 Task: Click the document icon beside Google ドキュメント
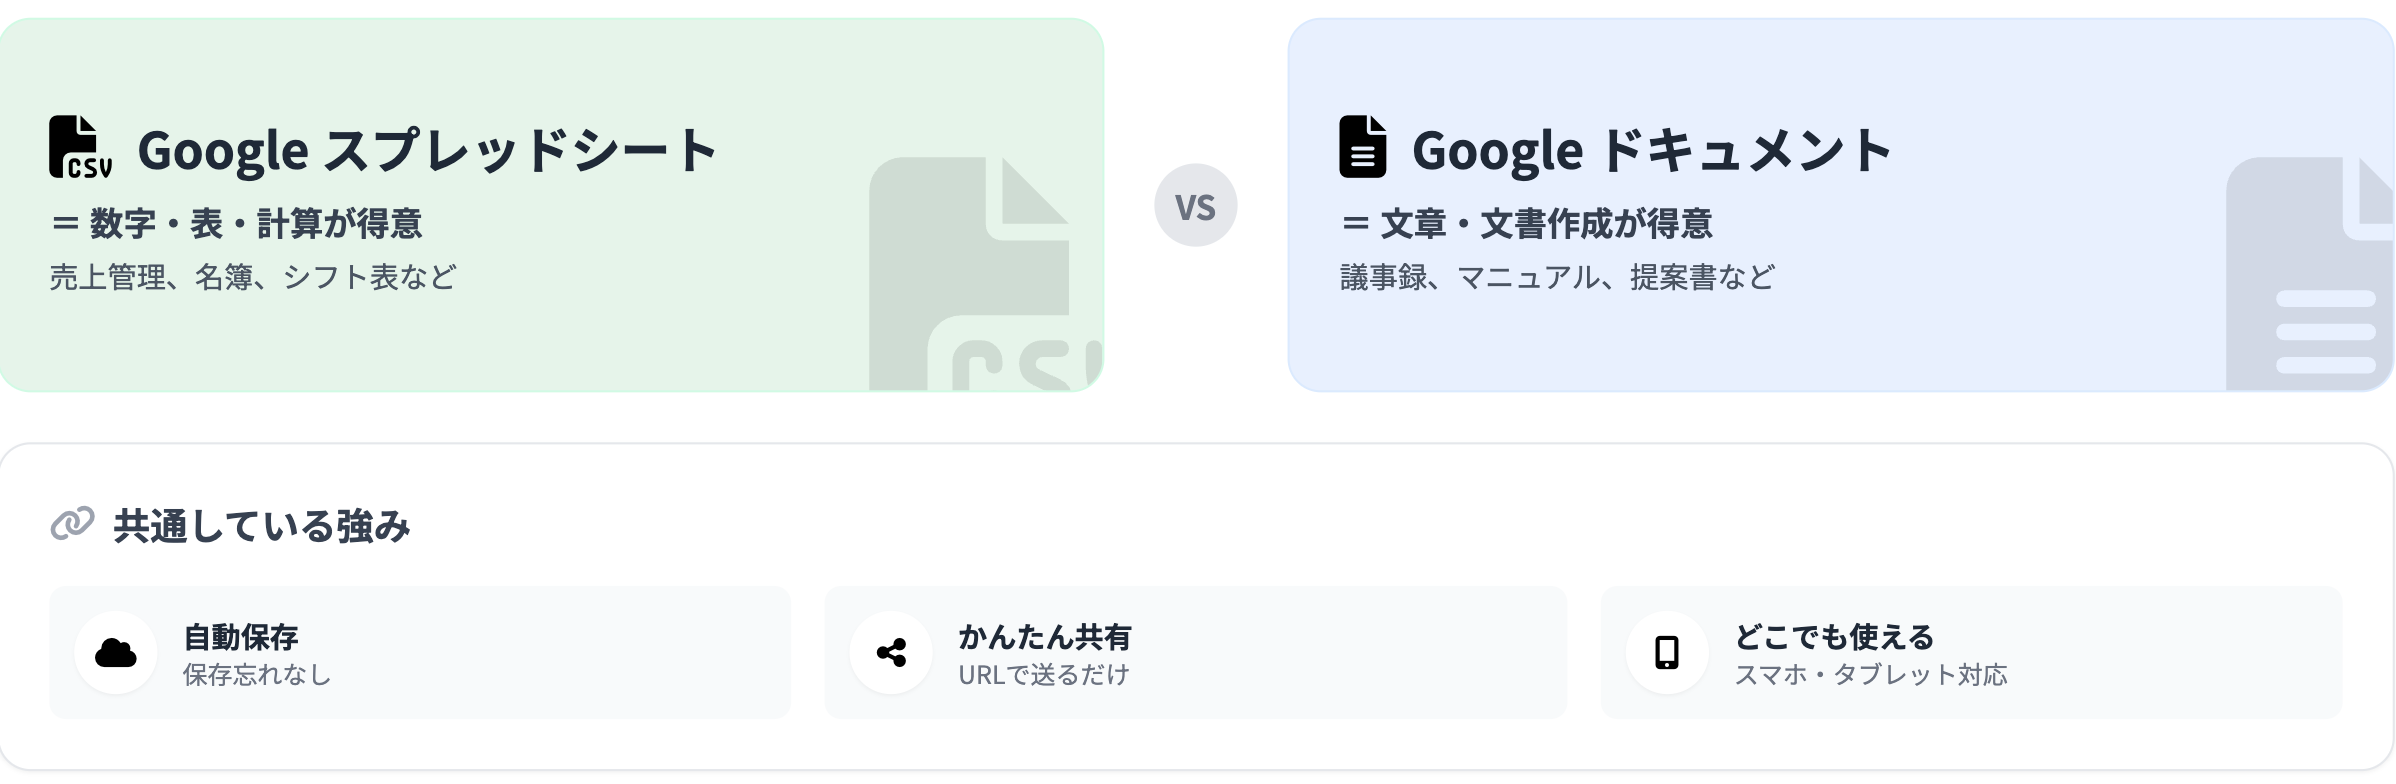coord(1362,148)
